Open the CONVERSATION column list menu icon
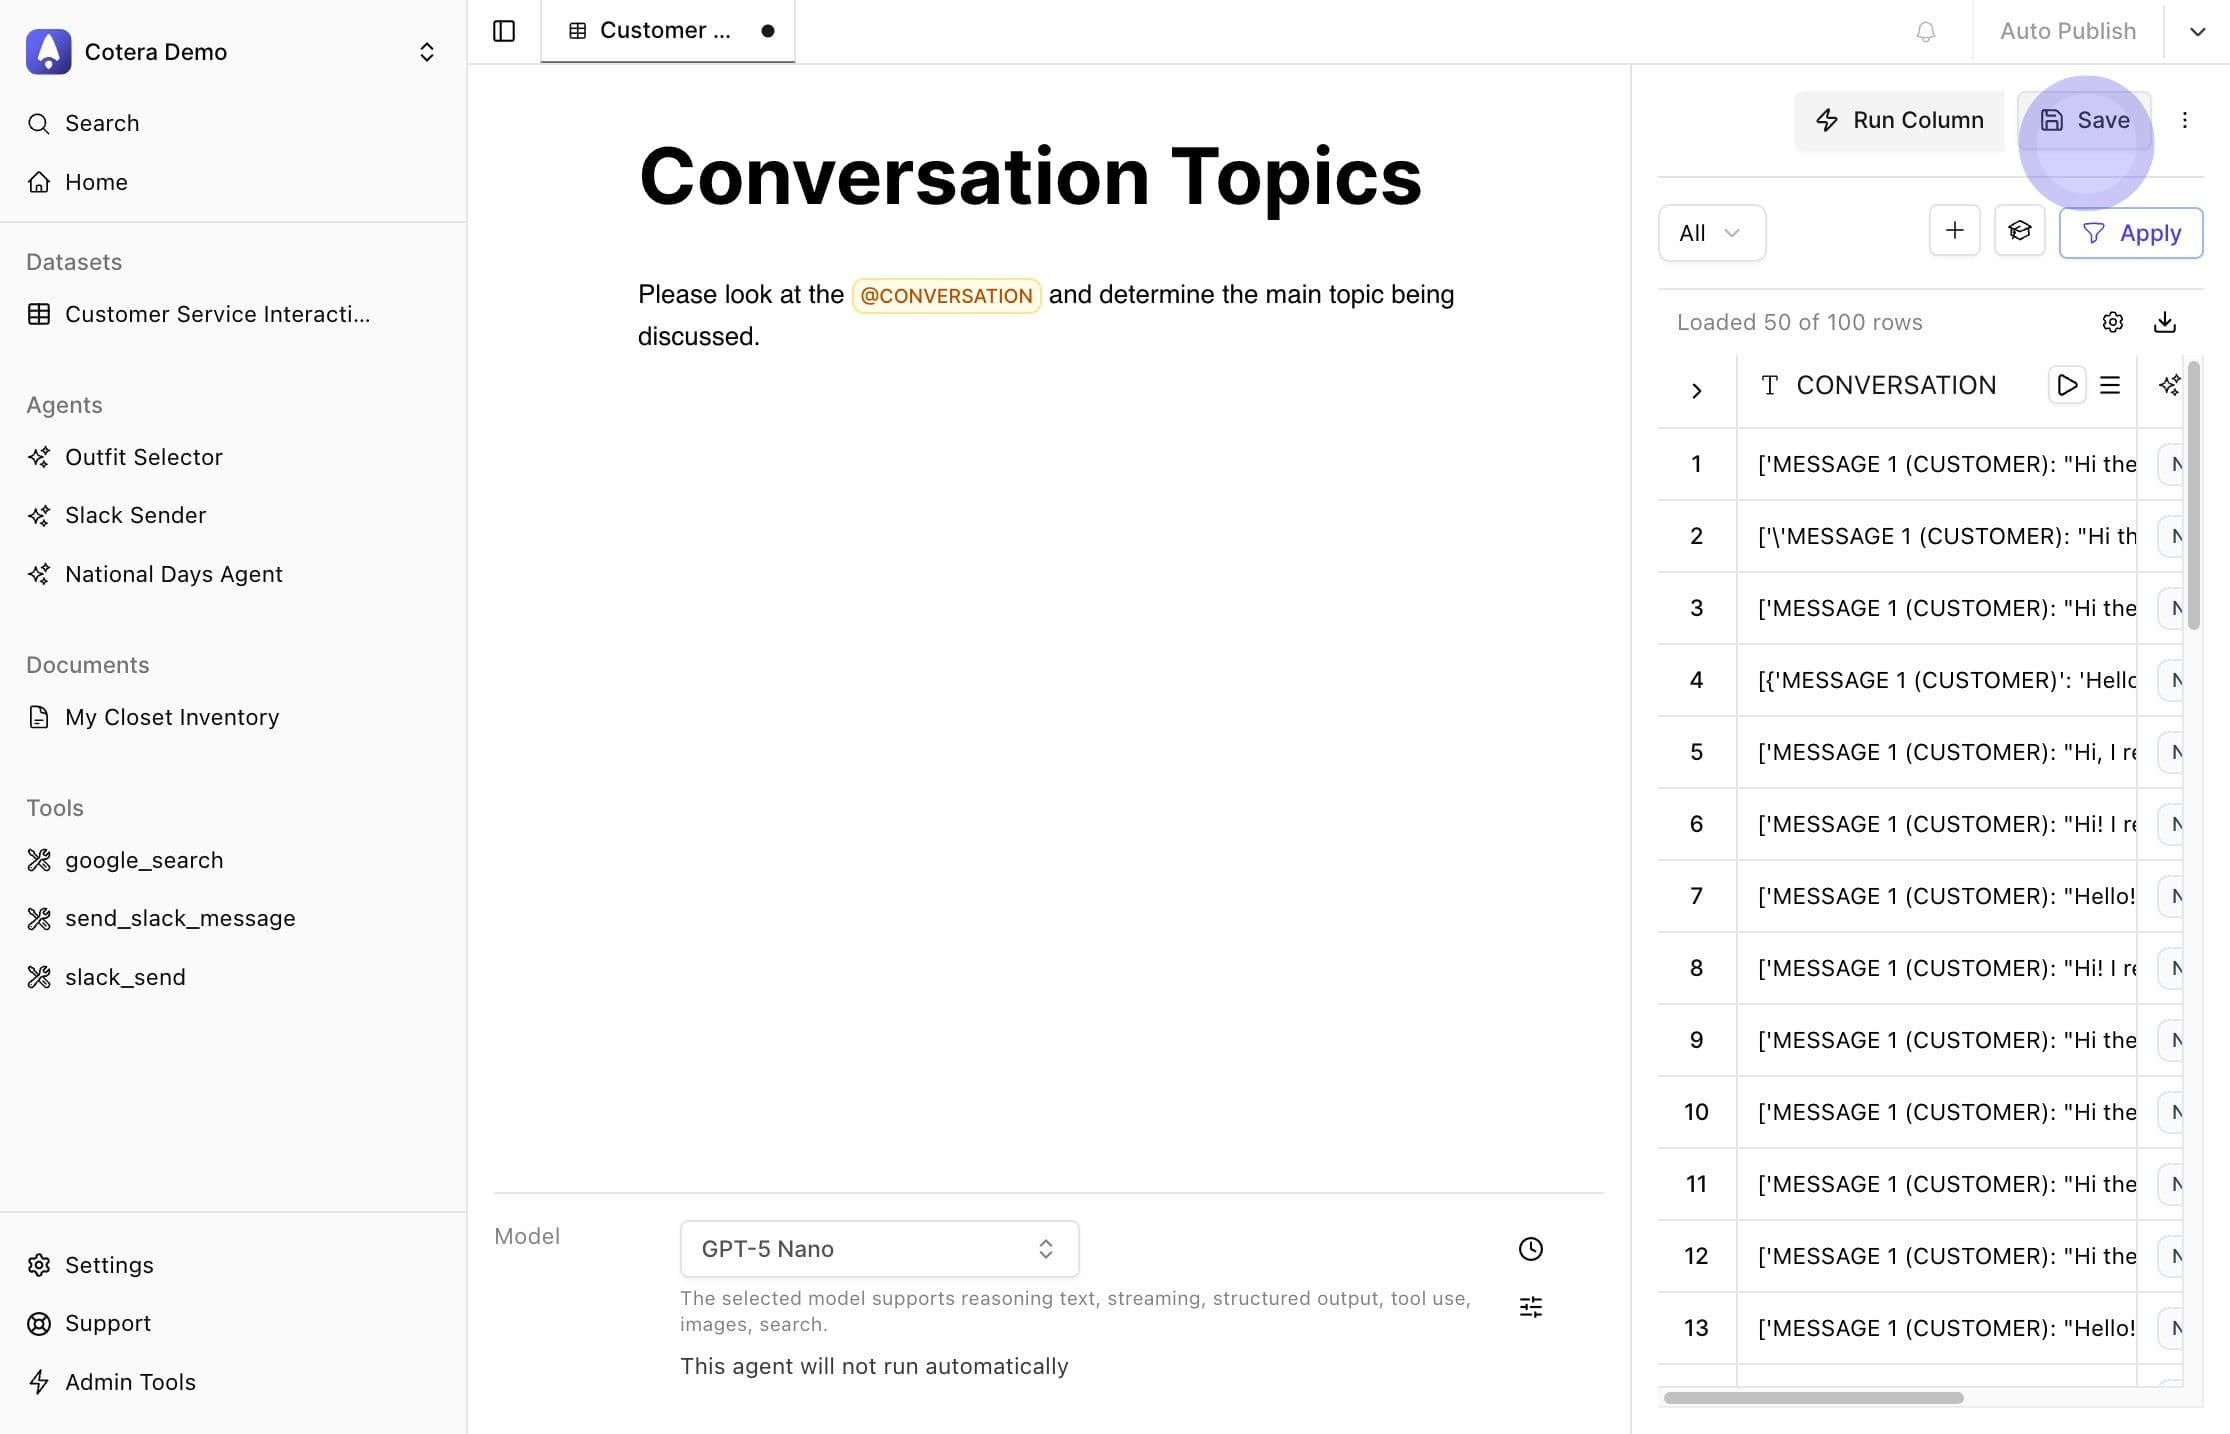Screen dimensions: 2230x1434 [2110, 385]
